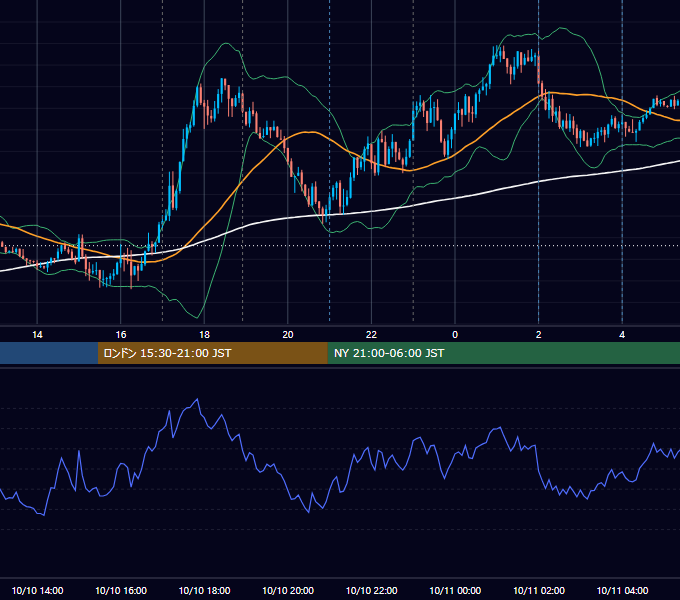The width and height of the screenshot is (680, 600).
Task: Click the hour label 2 on price chart axis
Action: click(538, 335)
